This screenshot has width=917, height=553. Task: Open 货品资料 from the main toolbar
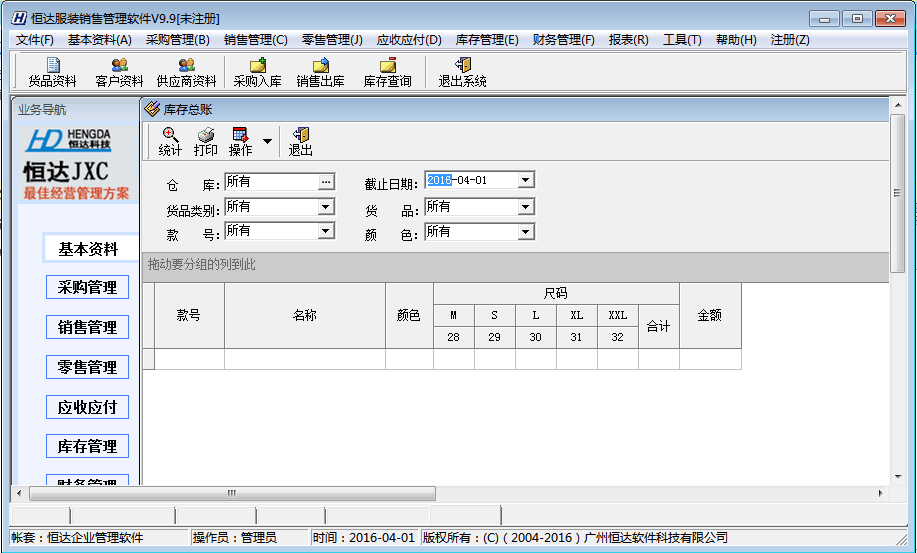click(x=52, y=72)
